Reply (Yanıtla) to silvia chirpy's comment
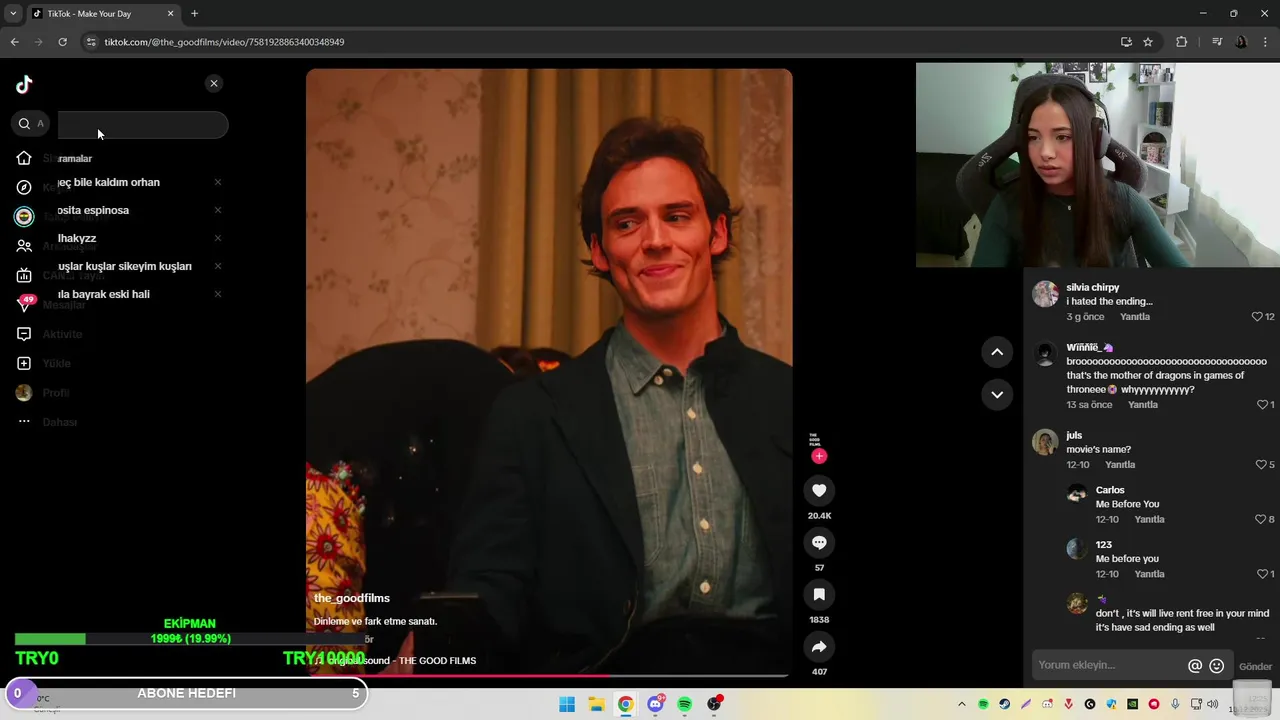1280x720 pixels. (1135, 317)
